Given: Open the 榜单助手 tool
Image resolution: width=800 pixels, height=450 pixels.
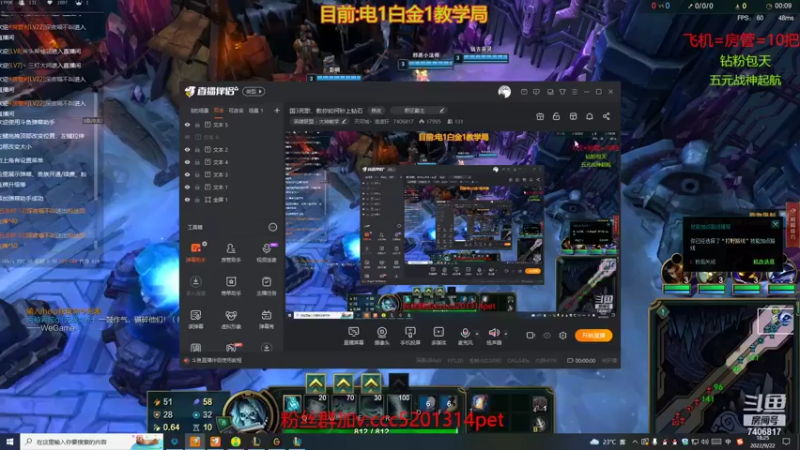Looking at the screenshot, I should 231,285.
